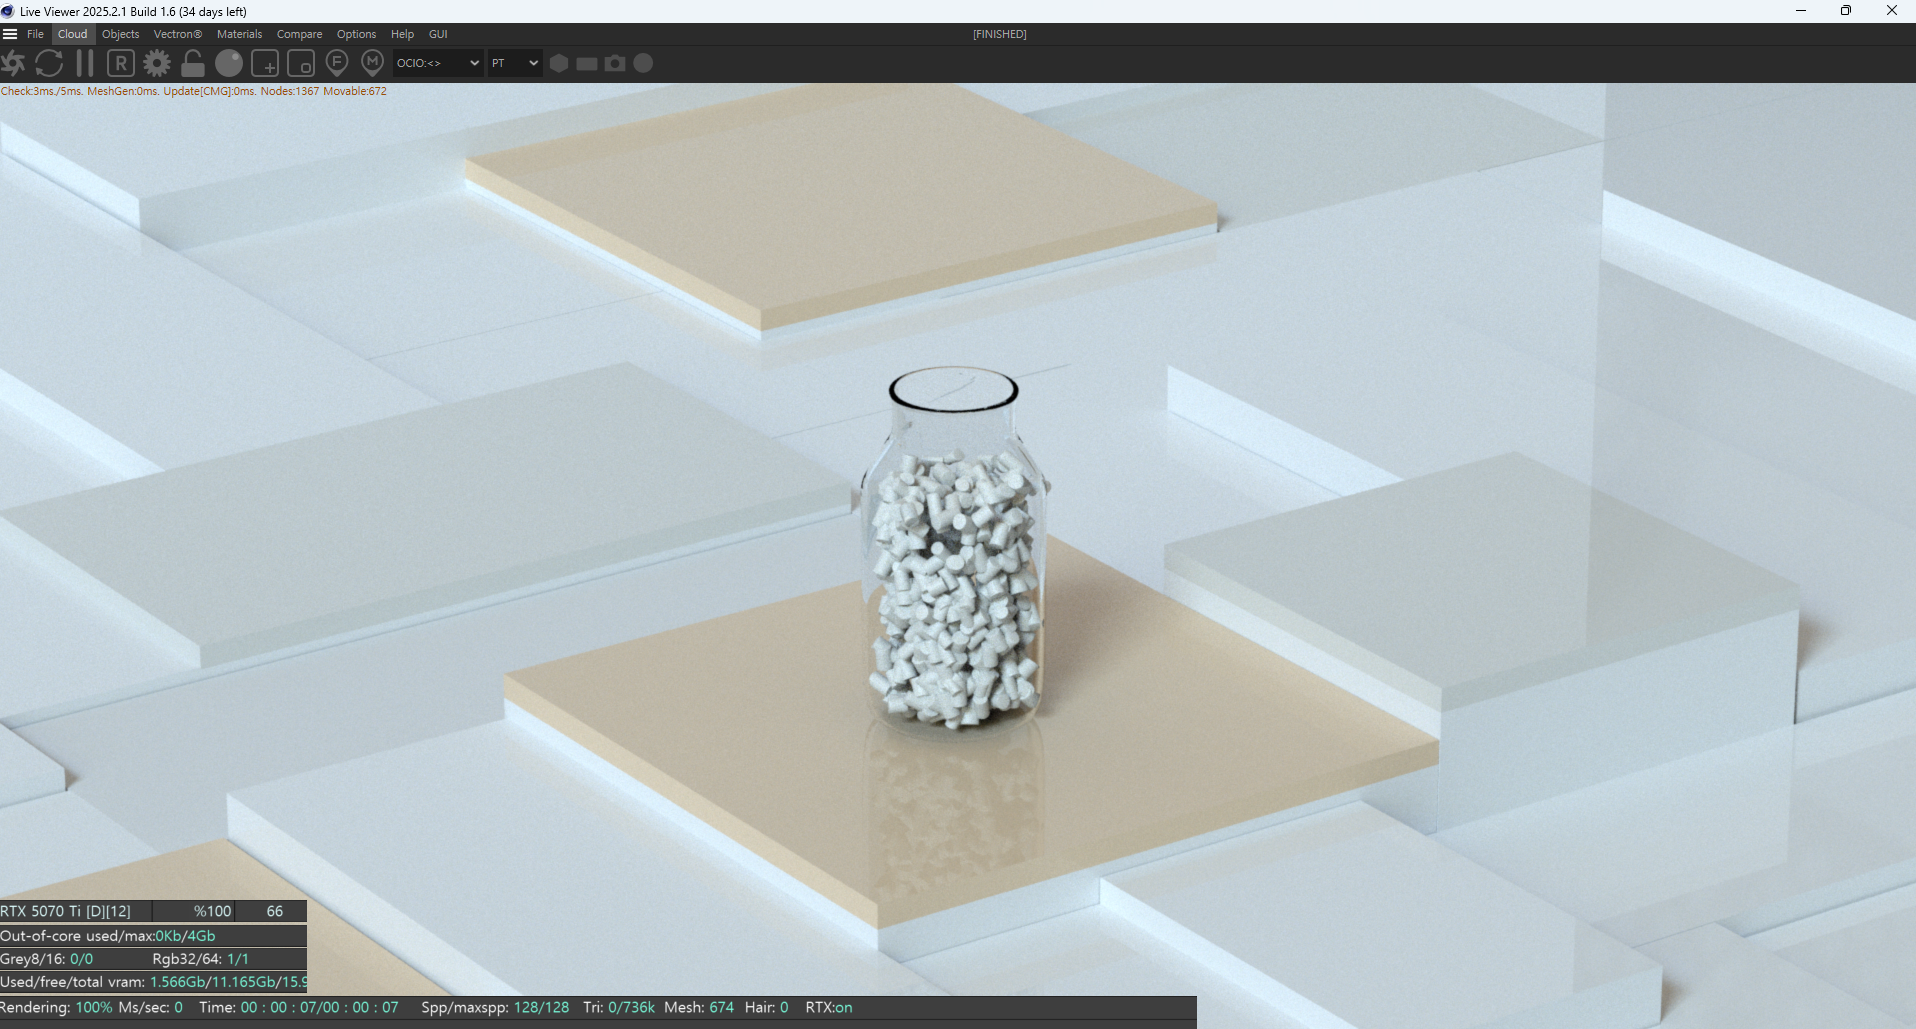This screenshot has width=1916, height=1029.
Task: Open the OCIO color dropdown
Action: pos(438,63)
